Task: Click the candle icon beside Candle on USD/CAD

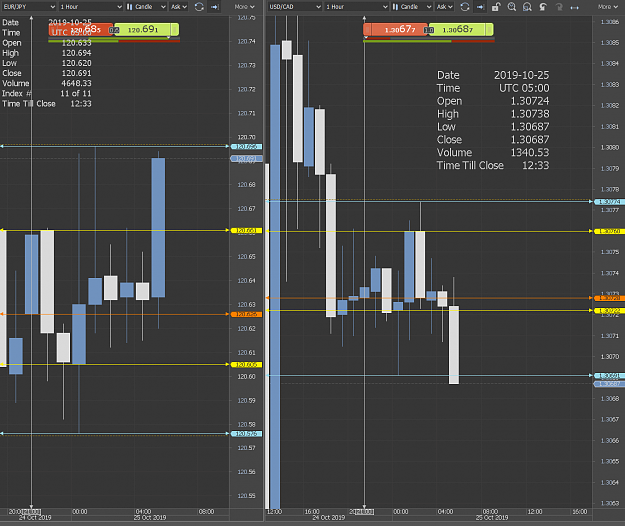Action: (x=395, y=6)
